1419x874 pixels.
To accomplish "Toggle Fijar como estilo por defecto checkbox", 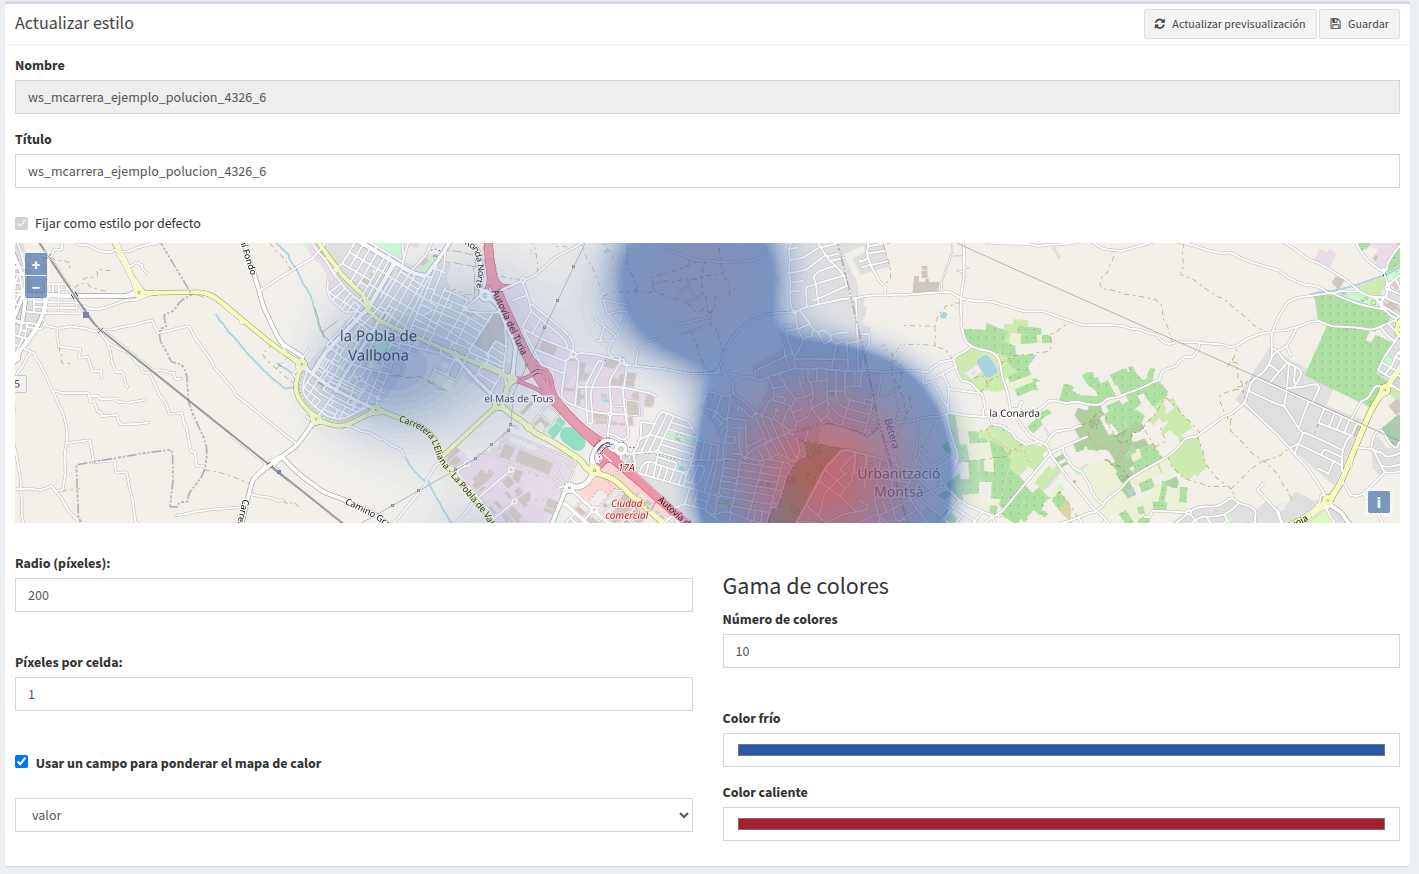I will (x=22, y=223).
